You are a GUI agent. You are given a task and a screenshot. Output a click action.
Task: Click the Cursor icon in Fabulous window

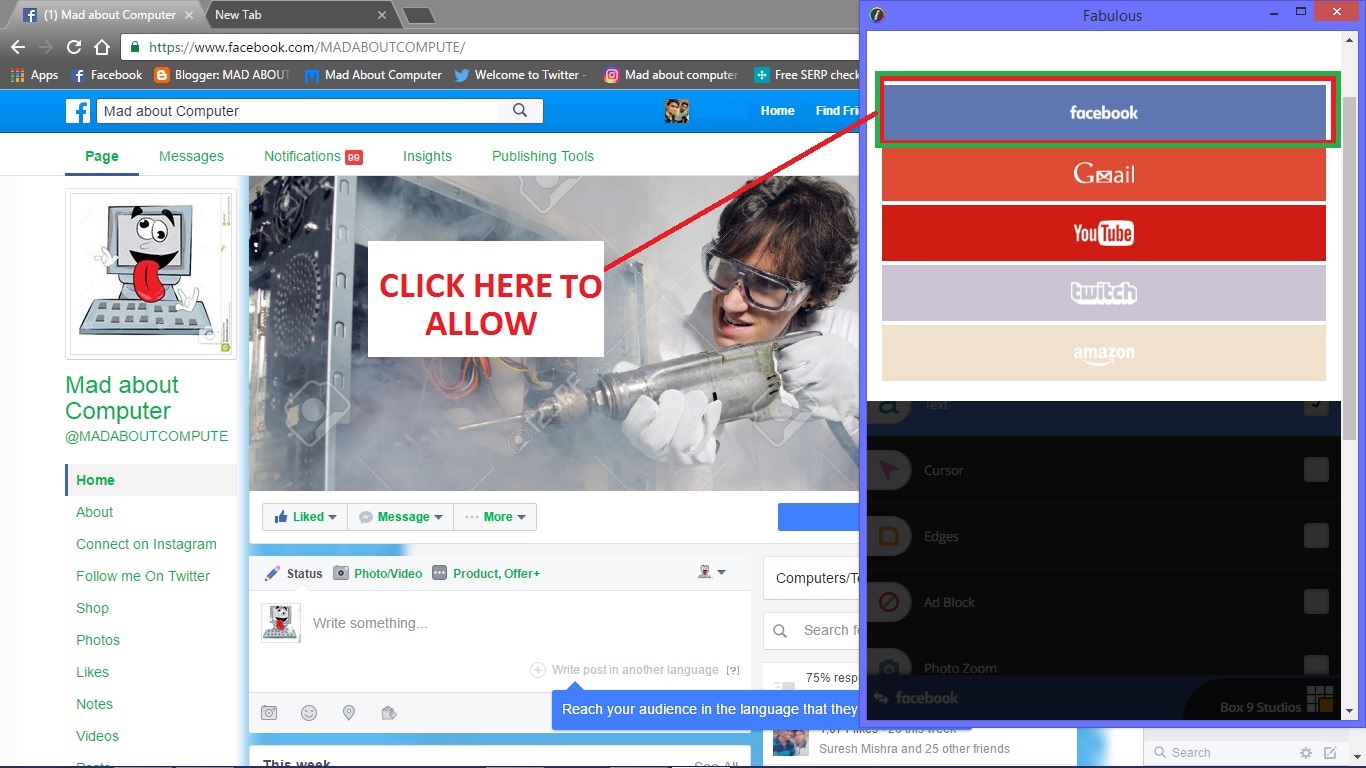887,470
